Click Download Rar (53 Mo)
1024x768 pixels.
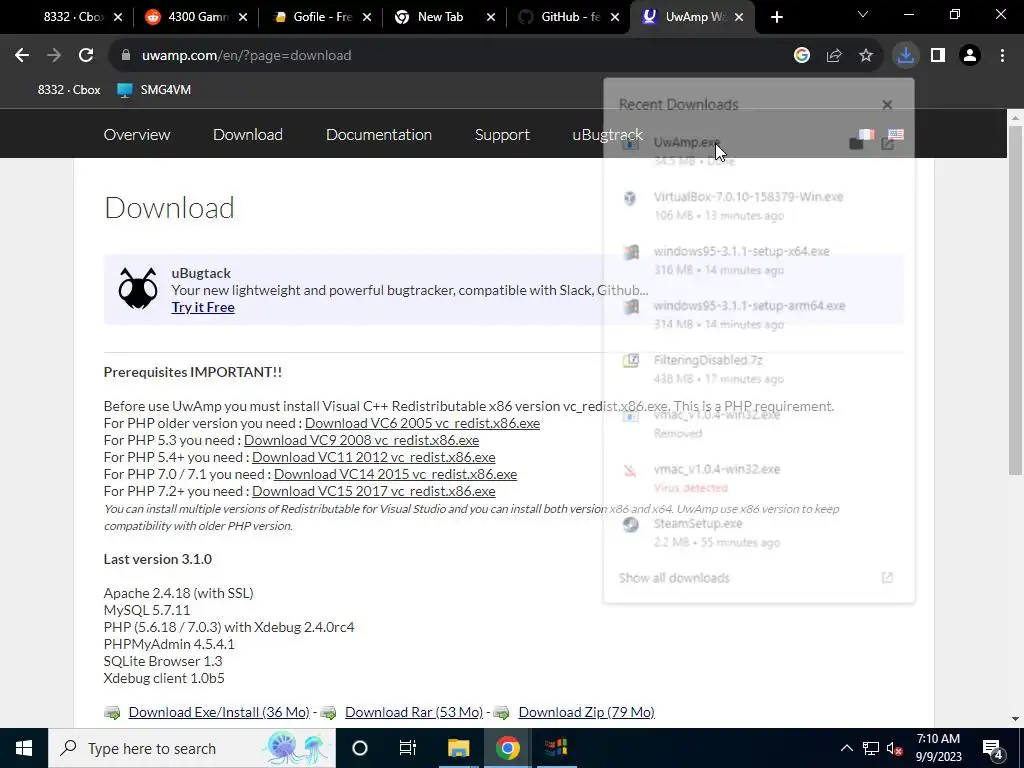pos(414,712)
